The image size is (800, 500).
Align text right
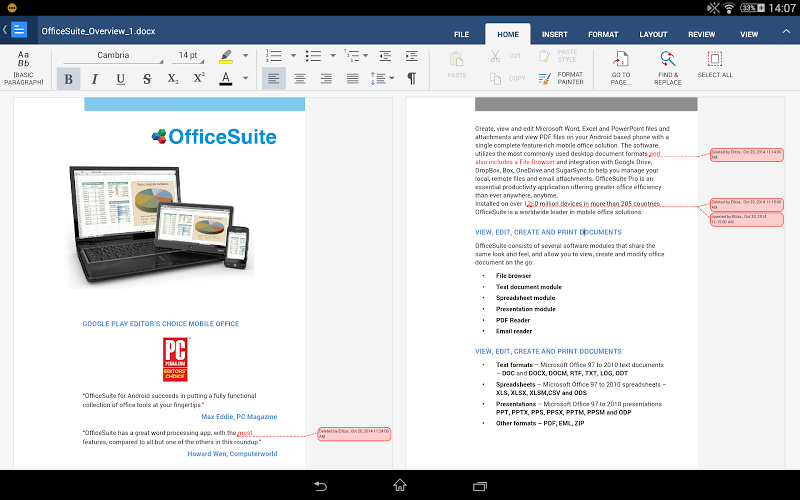coord(326,79)
